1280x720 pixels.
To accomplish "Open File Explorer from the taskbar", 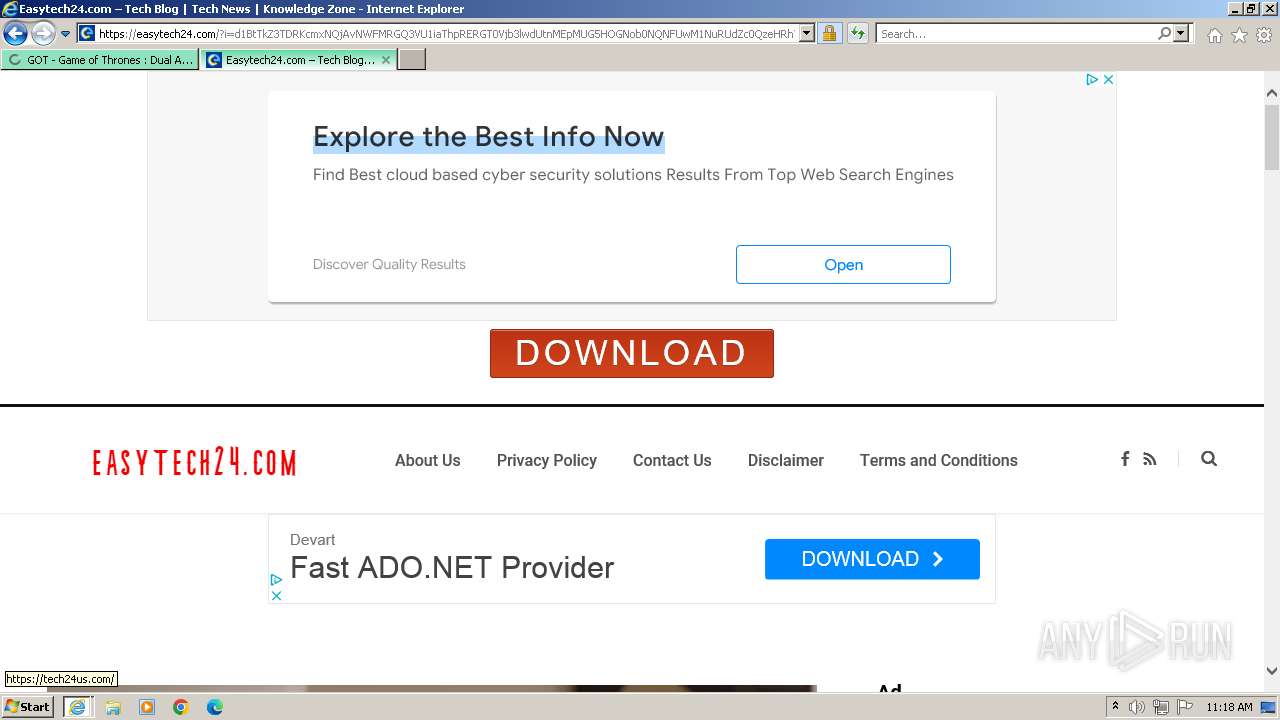I will tap(113, 707).
